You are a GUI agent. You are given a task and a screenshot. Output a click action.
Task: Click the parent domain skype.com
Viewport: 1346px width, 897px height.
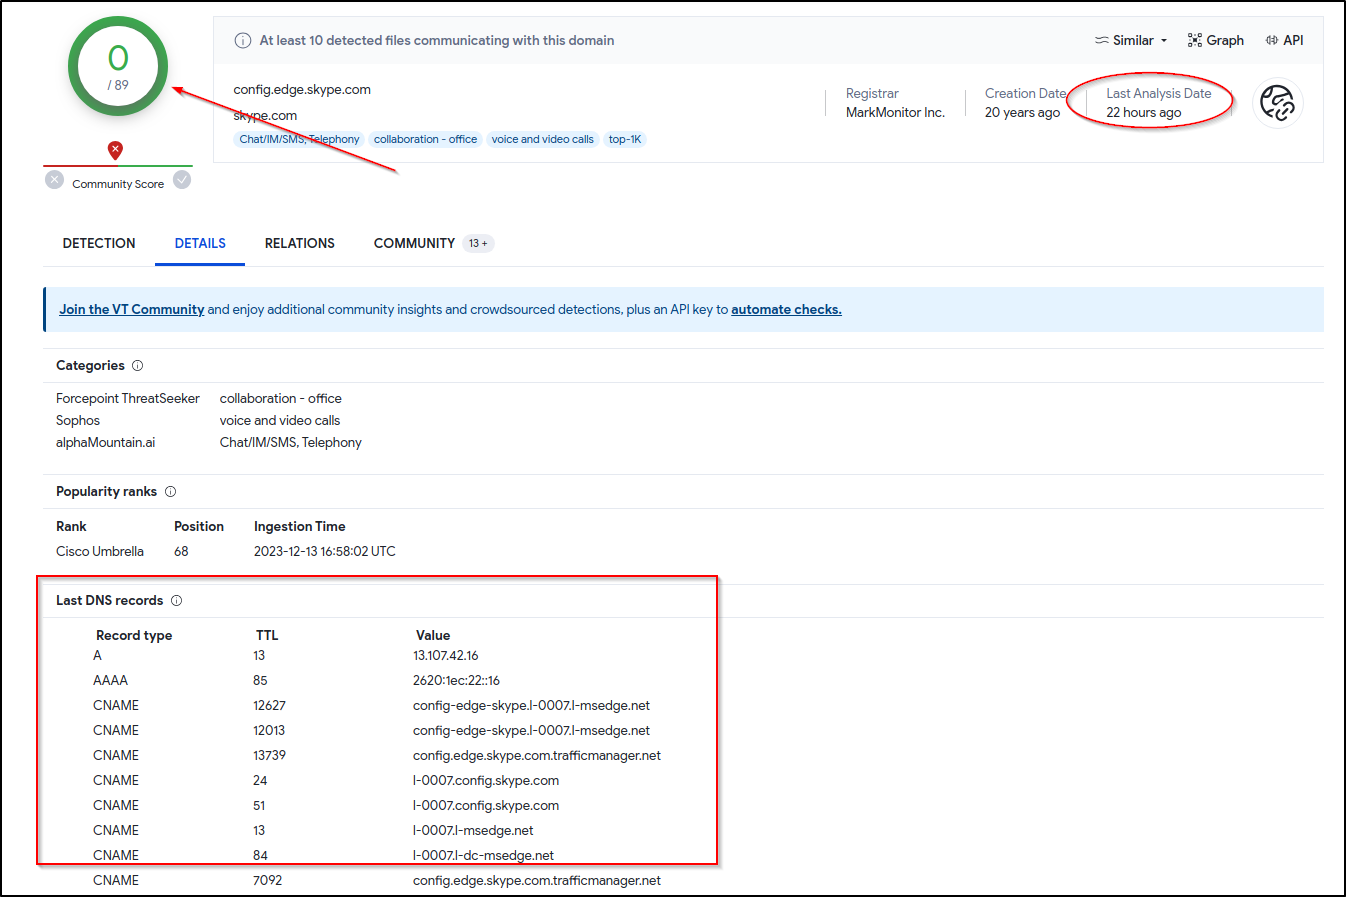click(265, 116)
